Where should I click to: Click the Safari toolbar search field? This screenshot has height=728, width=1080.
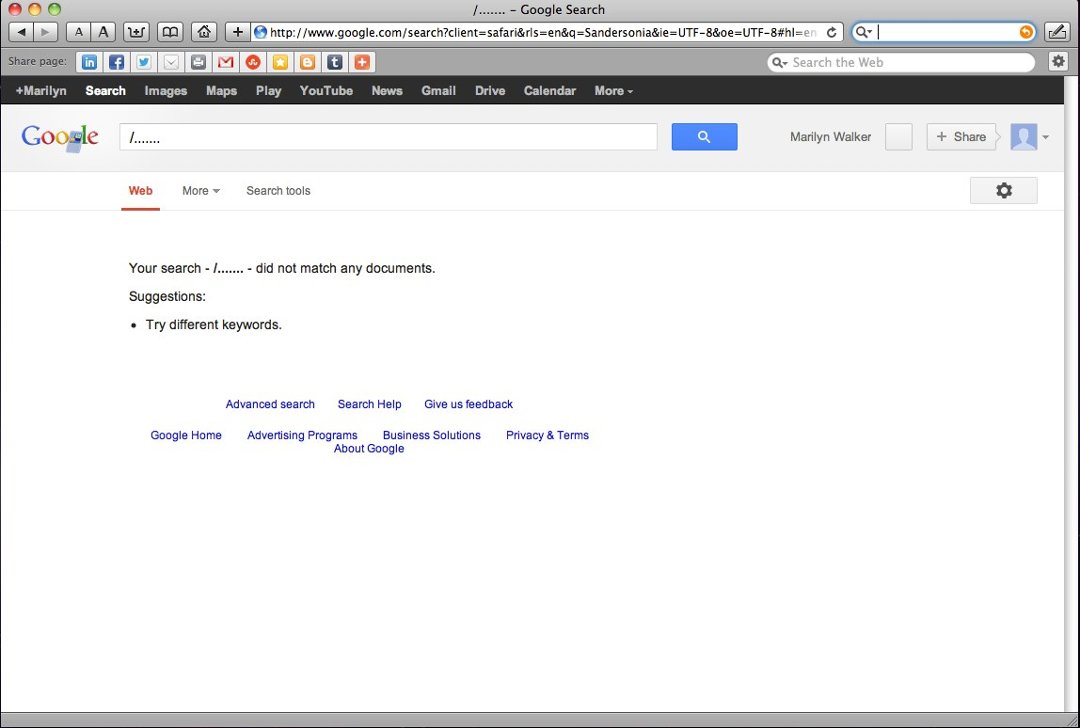click(944, 32)
